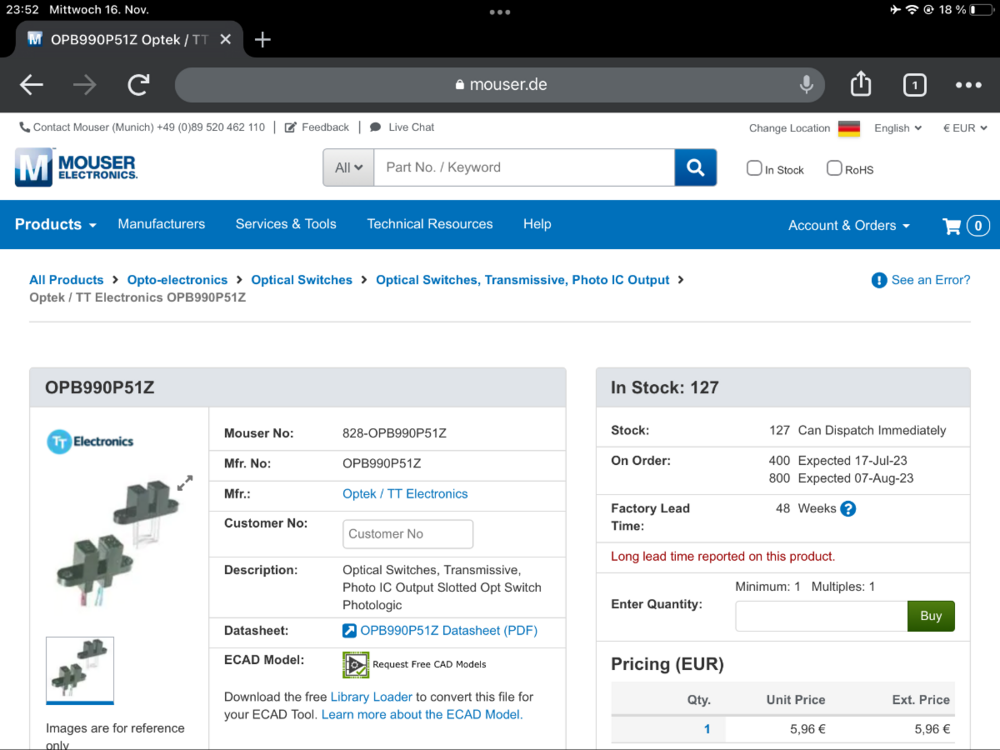Click the Mouser Electronics logo
Image resolution: width=1000 pixels, height=750 pixels.
point(76,167)
